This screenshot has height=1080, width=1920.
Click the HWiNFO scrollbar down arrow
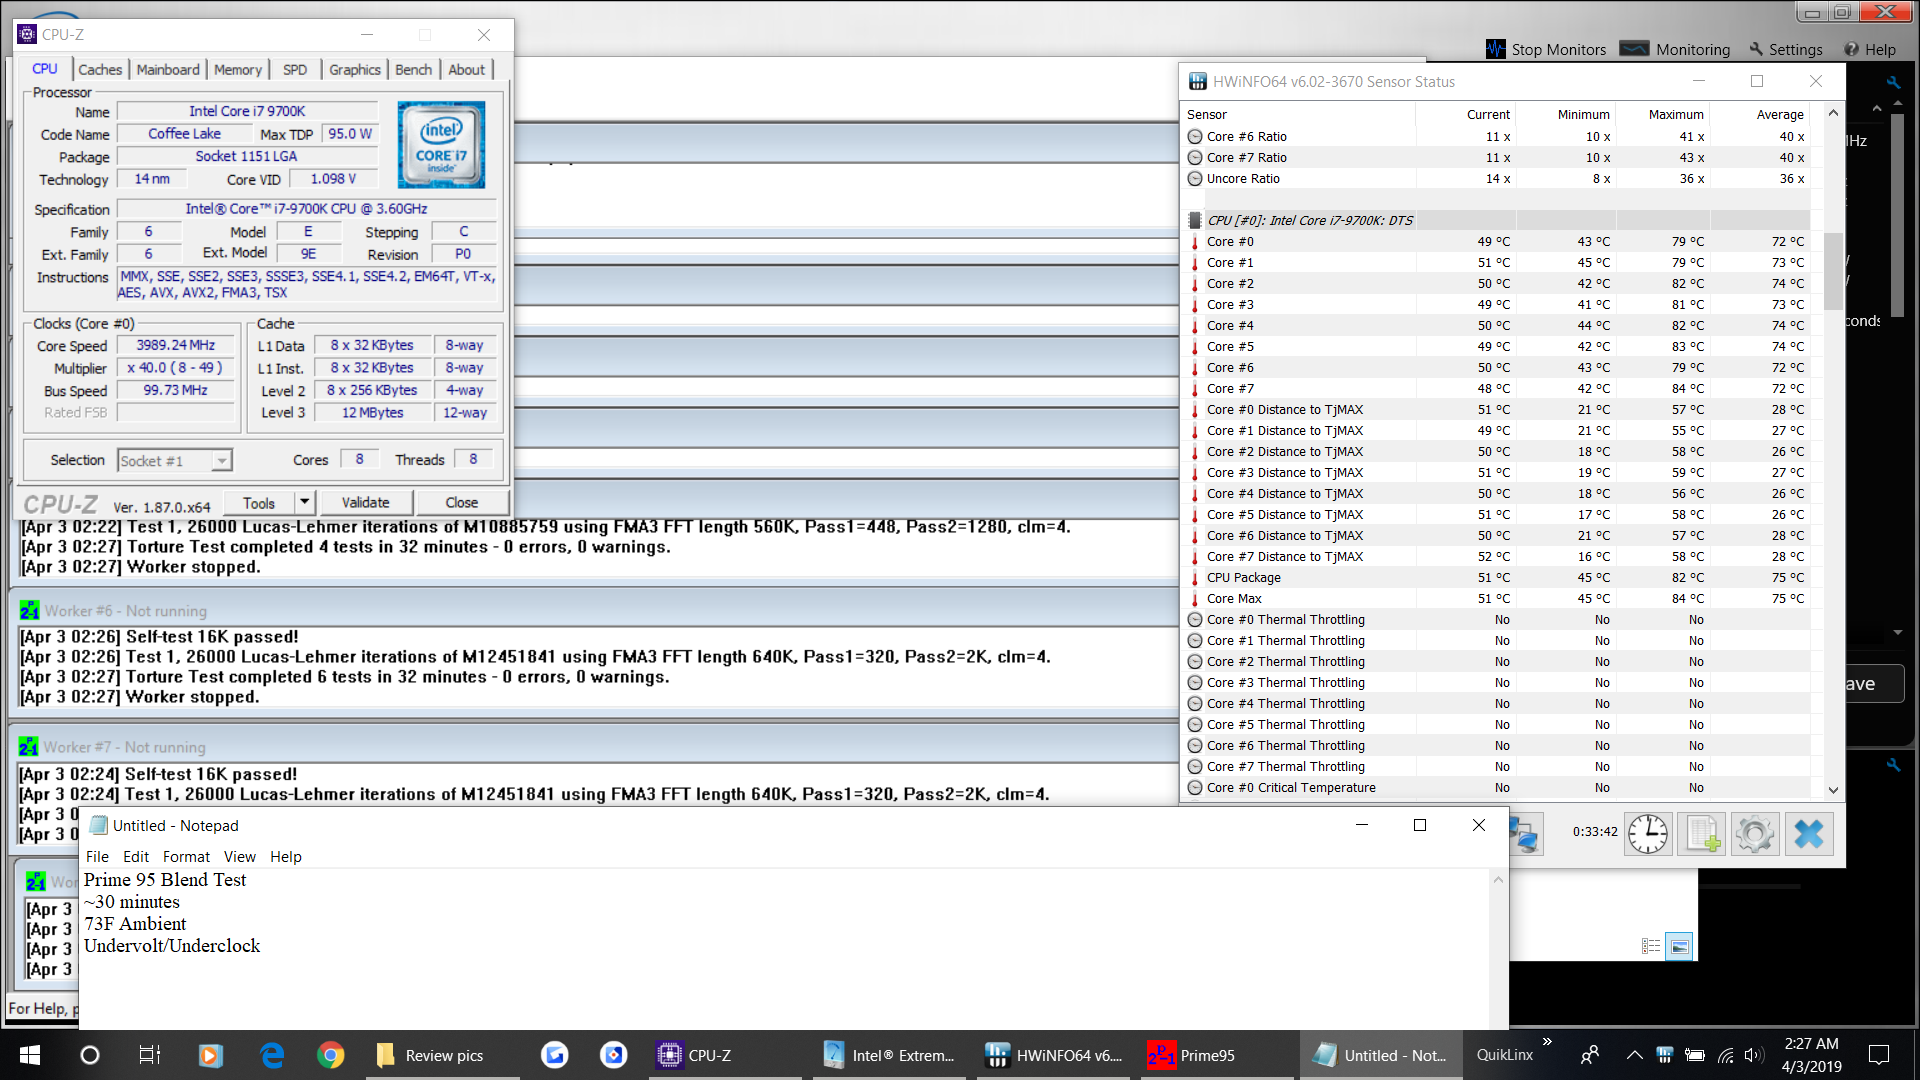1833,789
